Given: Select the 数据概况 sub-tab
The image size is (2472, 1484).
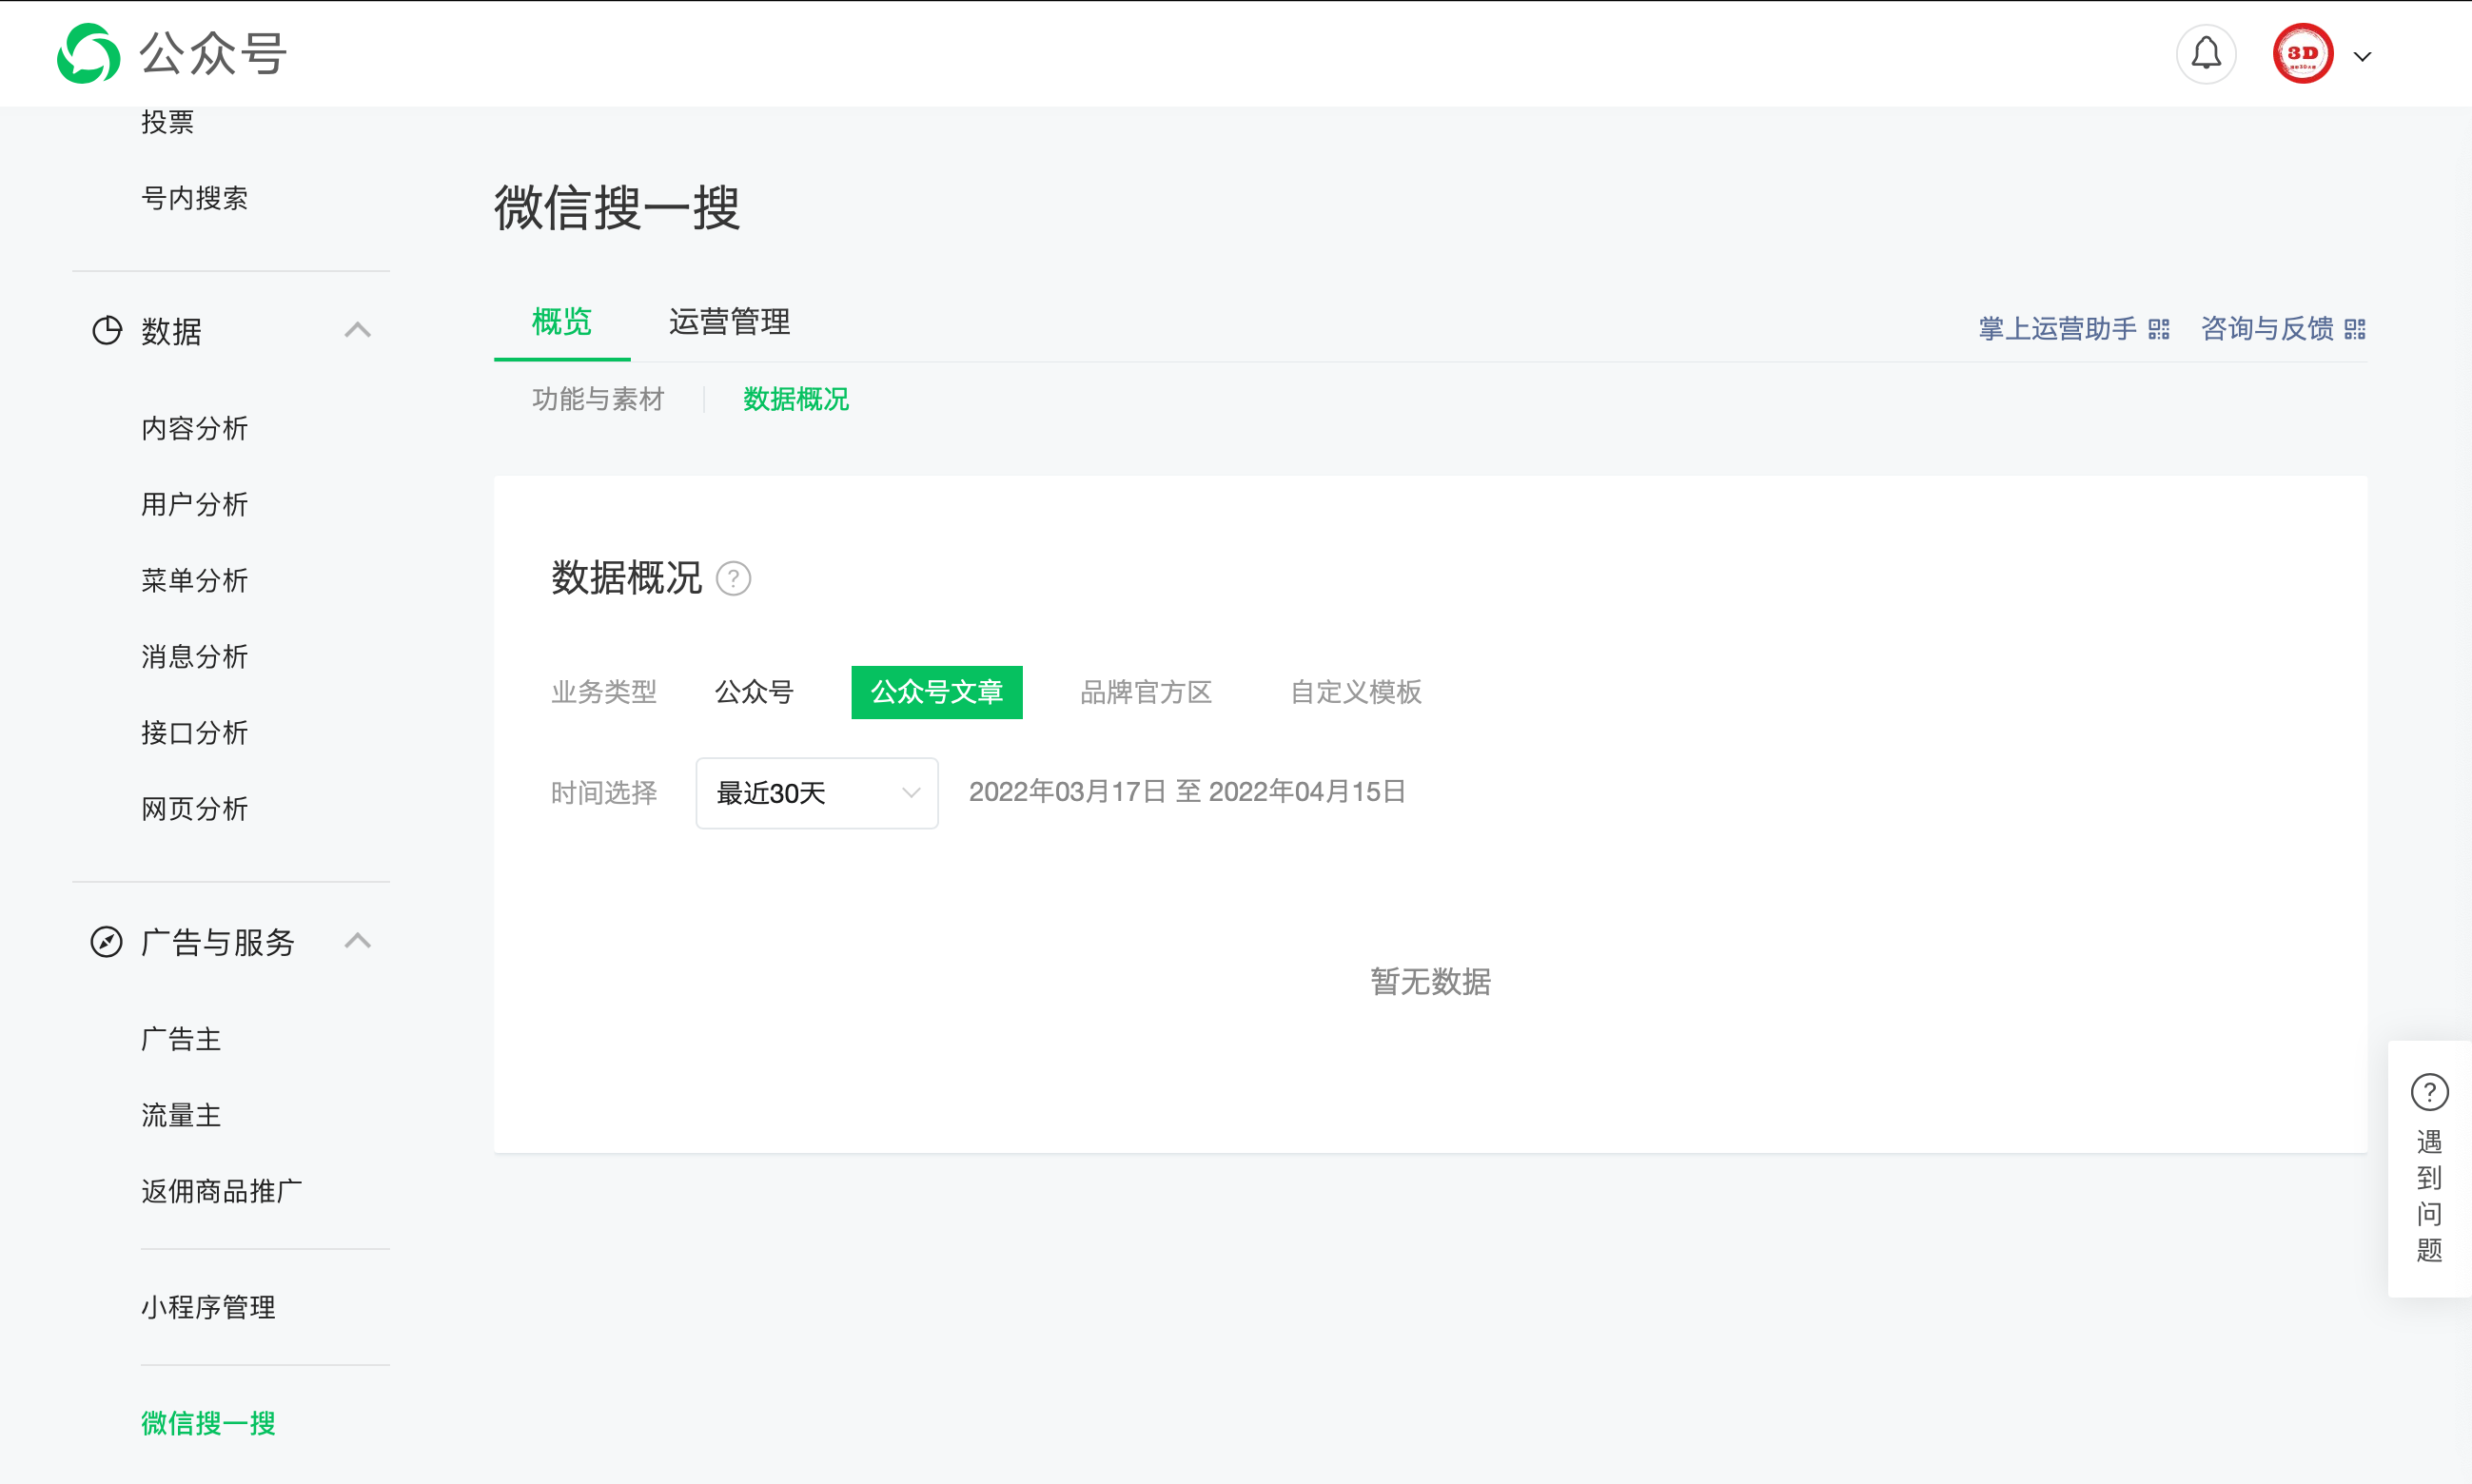Looking at the screenshot, I should point(796,399).
